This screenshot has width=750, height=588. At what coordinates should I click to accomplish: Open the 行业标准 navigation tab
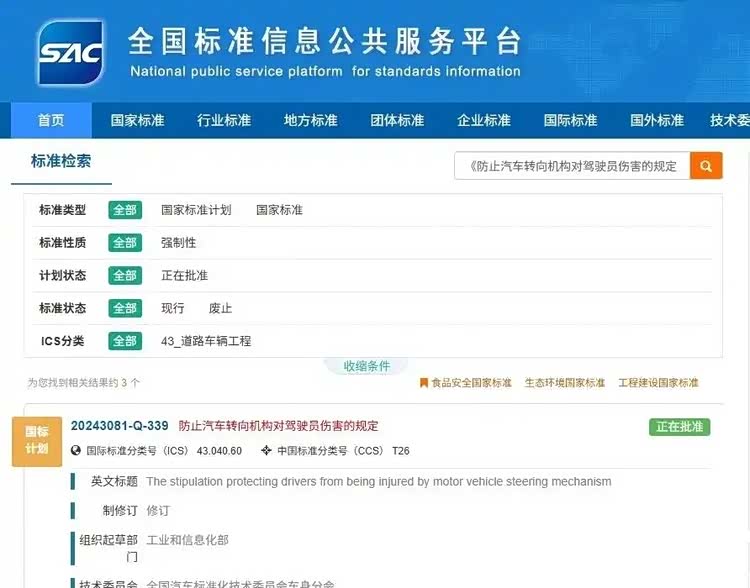[224, 120]
